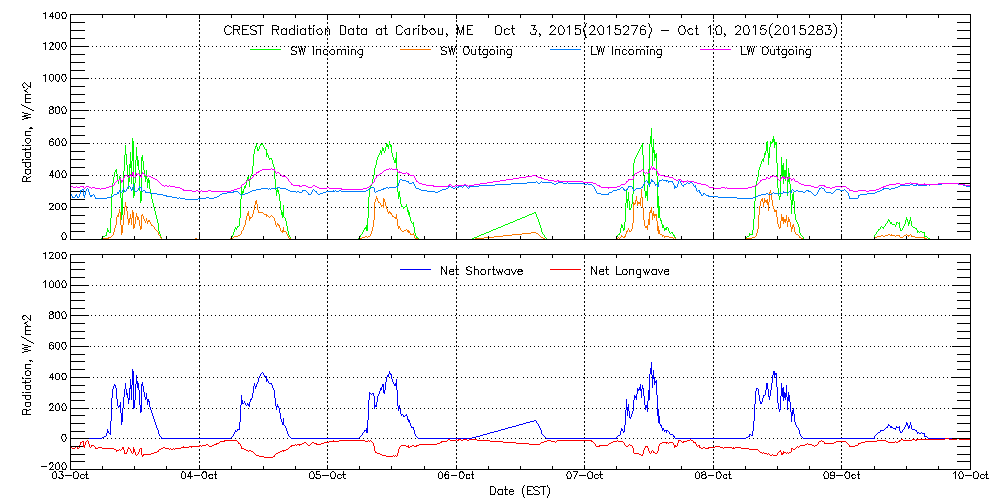
Task: Click the 1400 y-axis tick label
Action: click(55, 18)
